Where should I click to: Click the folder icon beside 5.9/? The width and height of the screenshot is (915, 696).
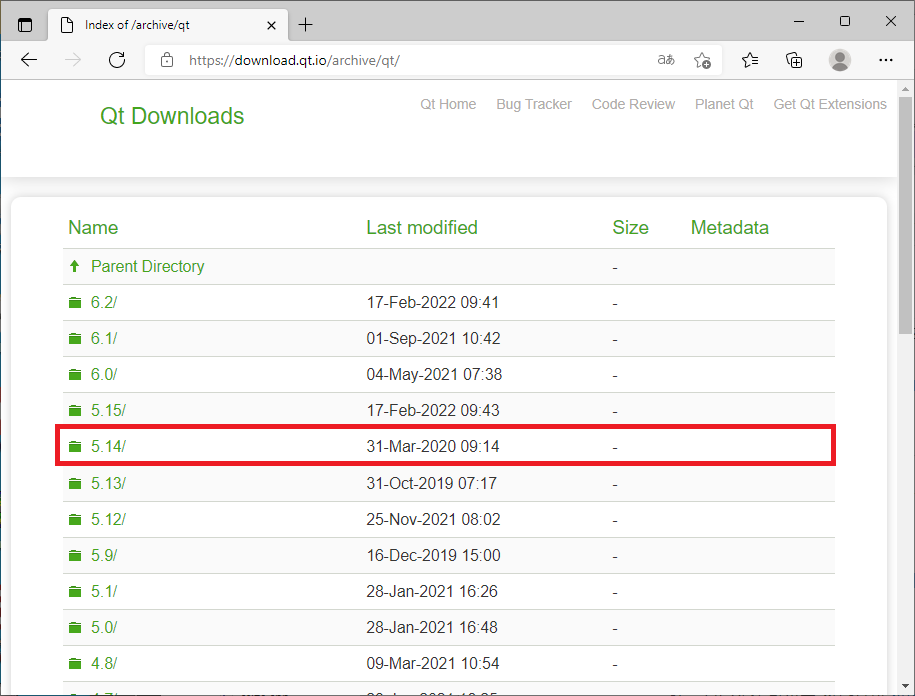tap(75, 555)
